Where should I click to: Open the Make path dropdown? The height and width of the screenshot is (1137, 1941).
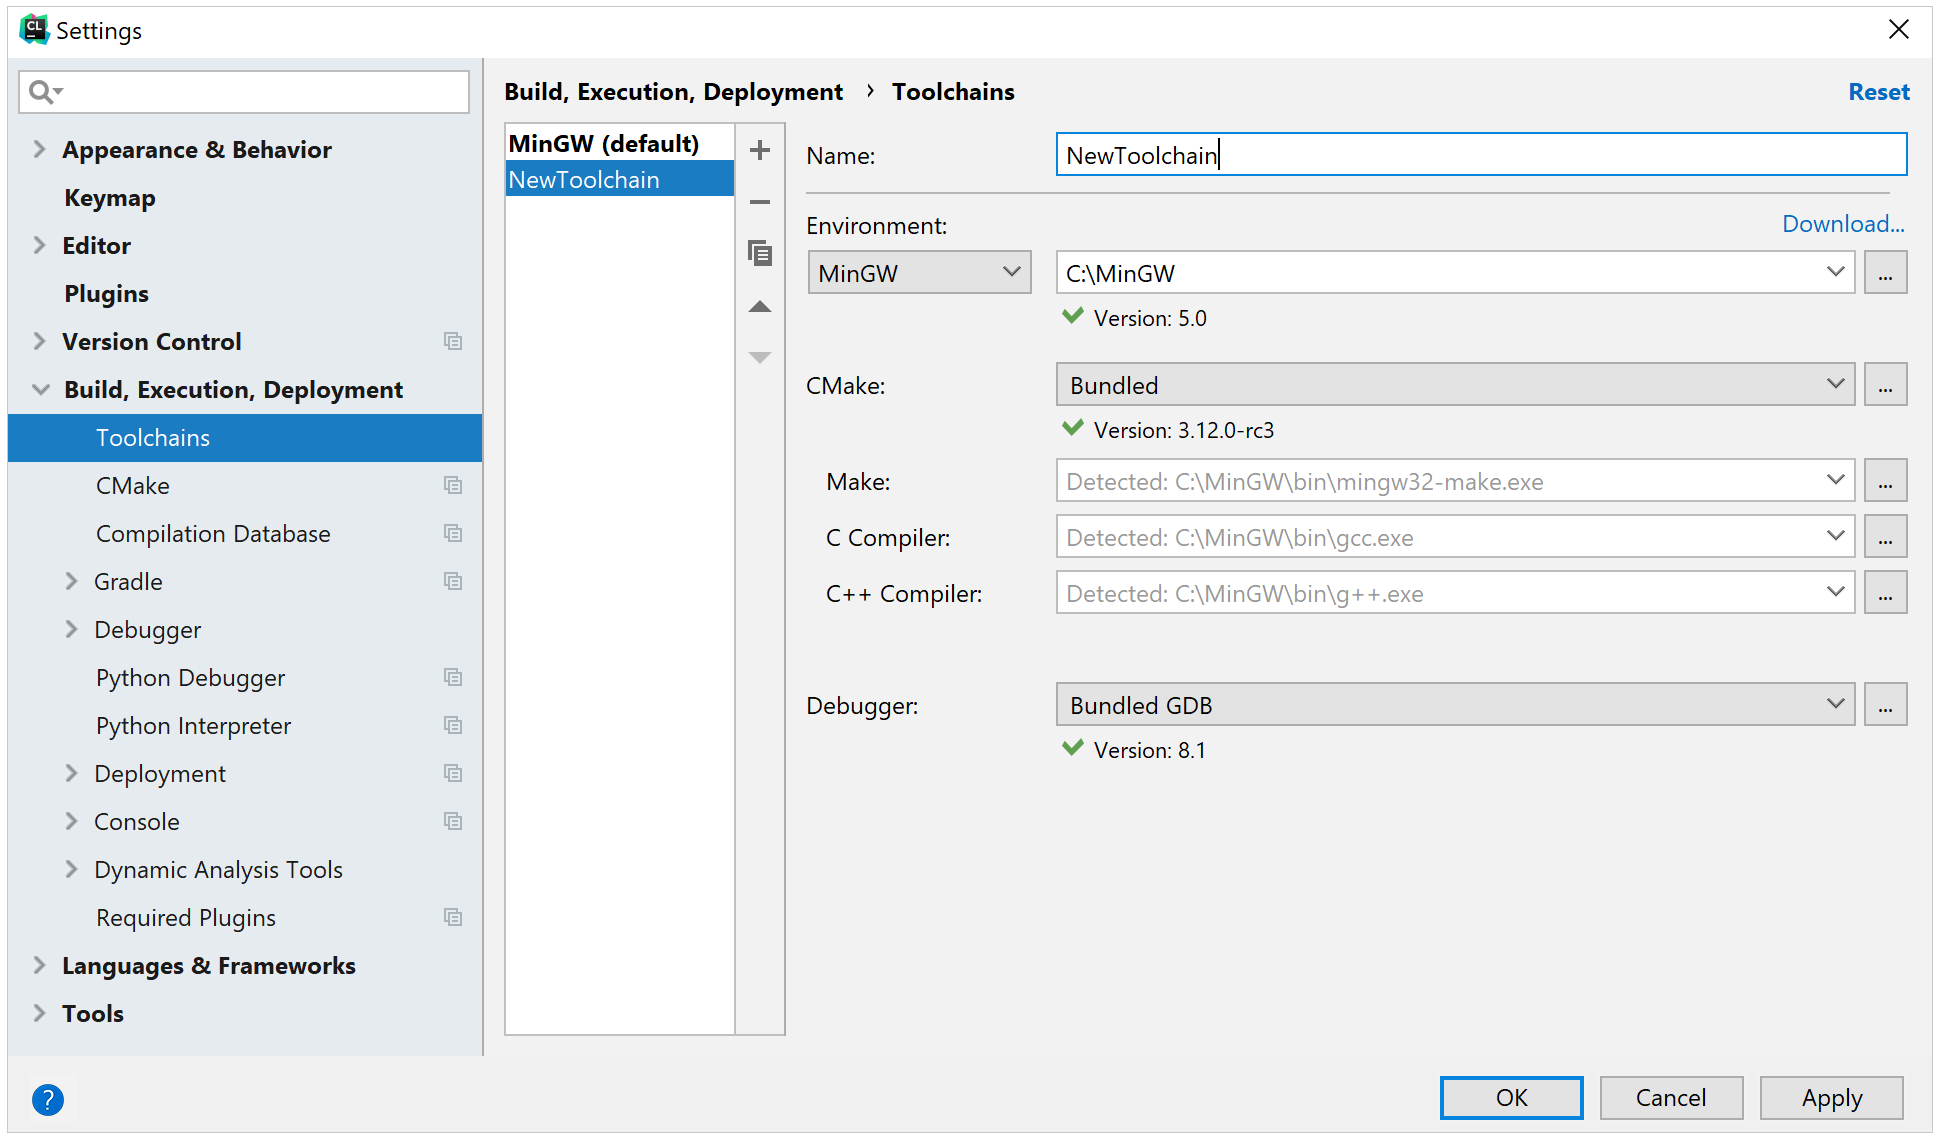1835,480
